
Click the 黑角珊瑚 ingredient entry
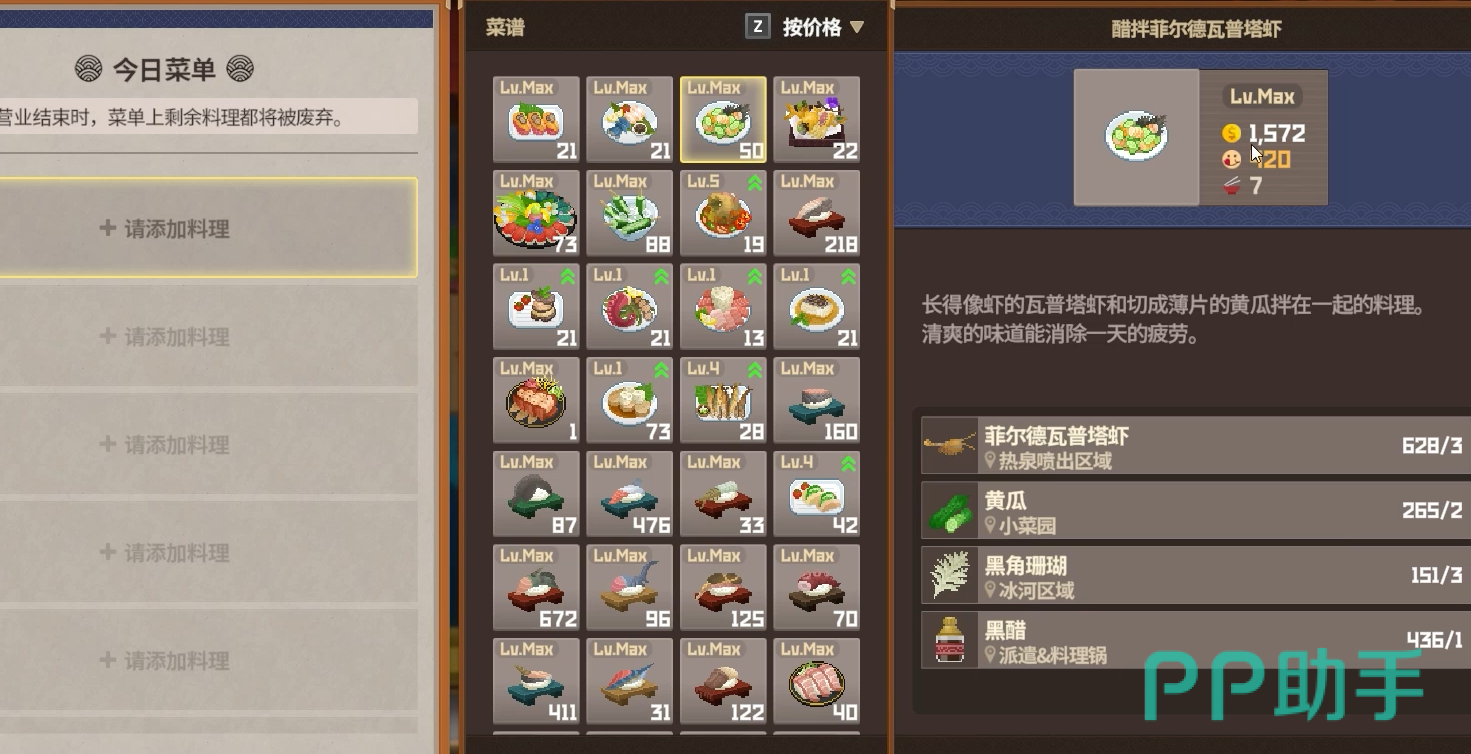click(x=1195, y=575)
